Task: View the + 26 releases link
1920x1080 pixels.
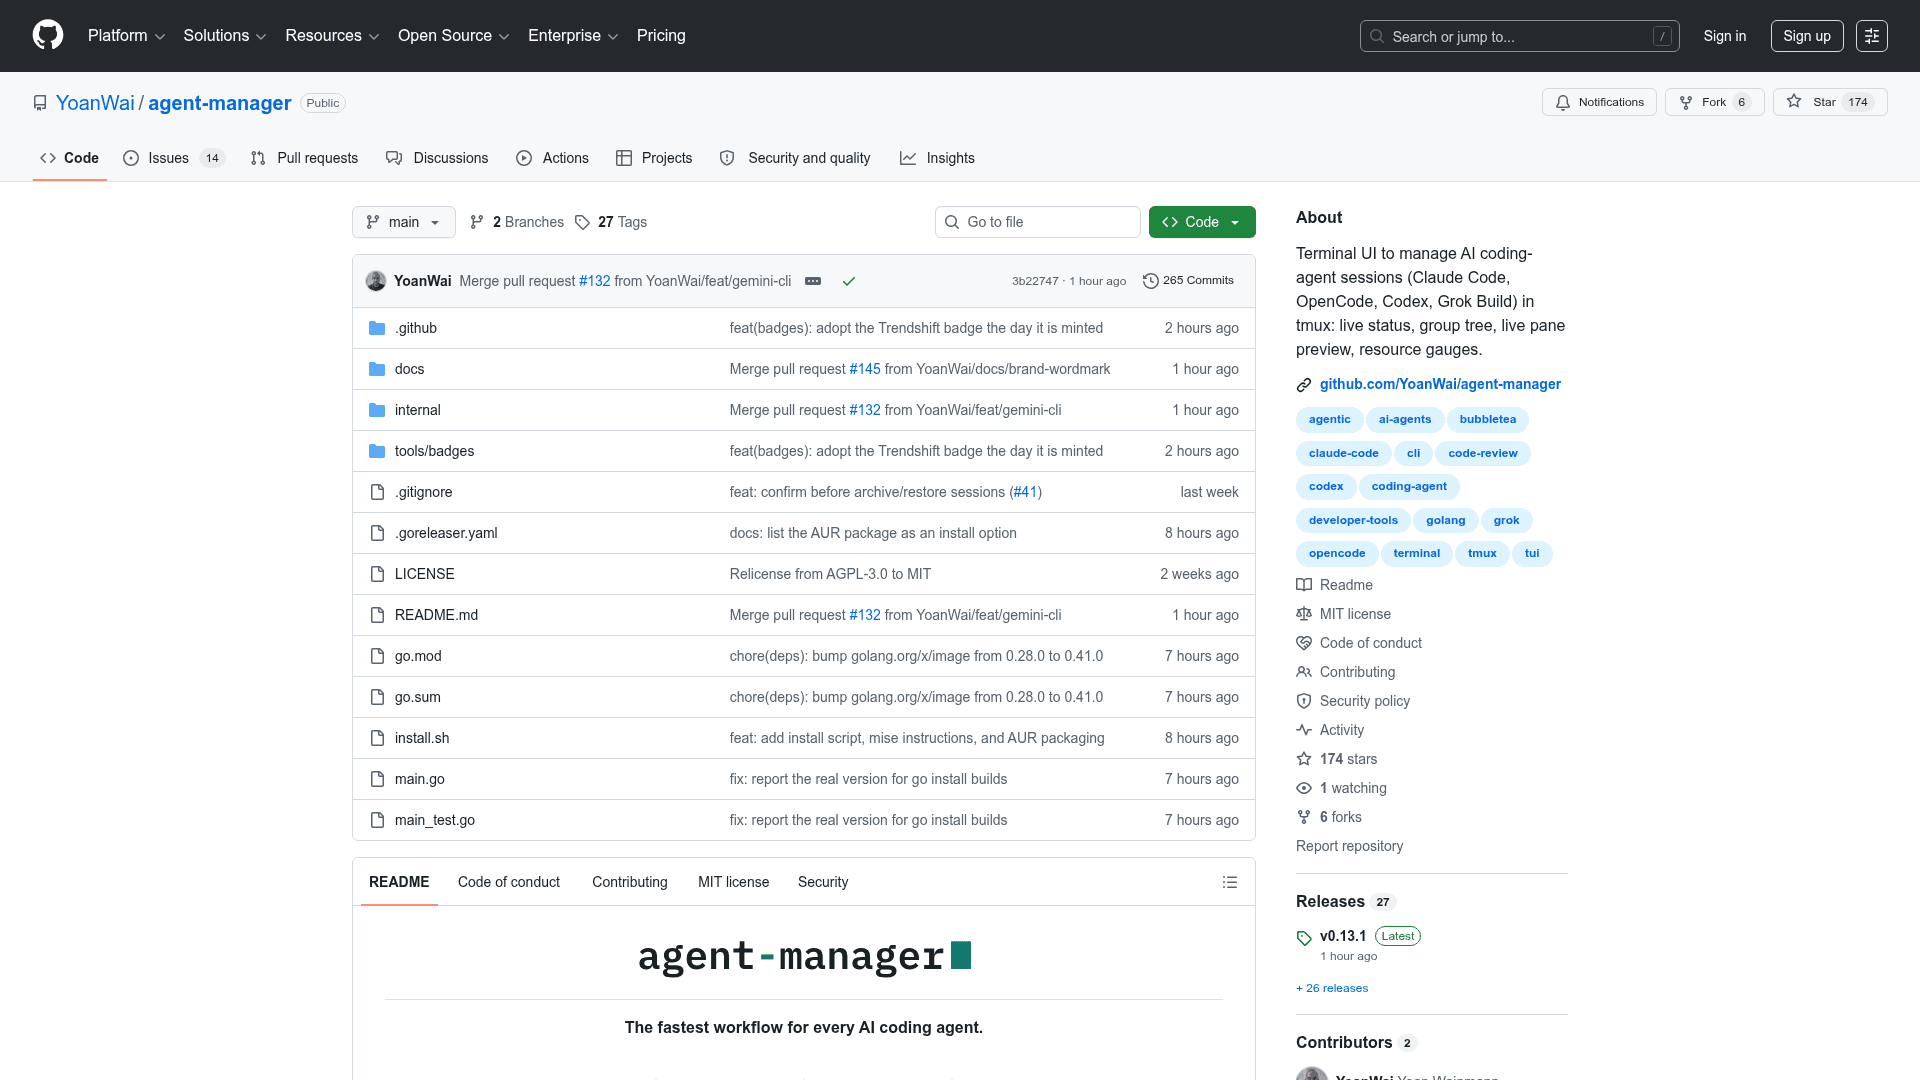Action: (1332, 988)
